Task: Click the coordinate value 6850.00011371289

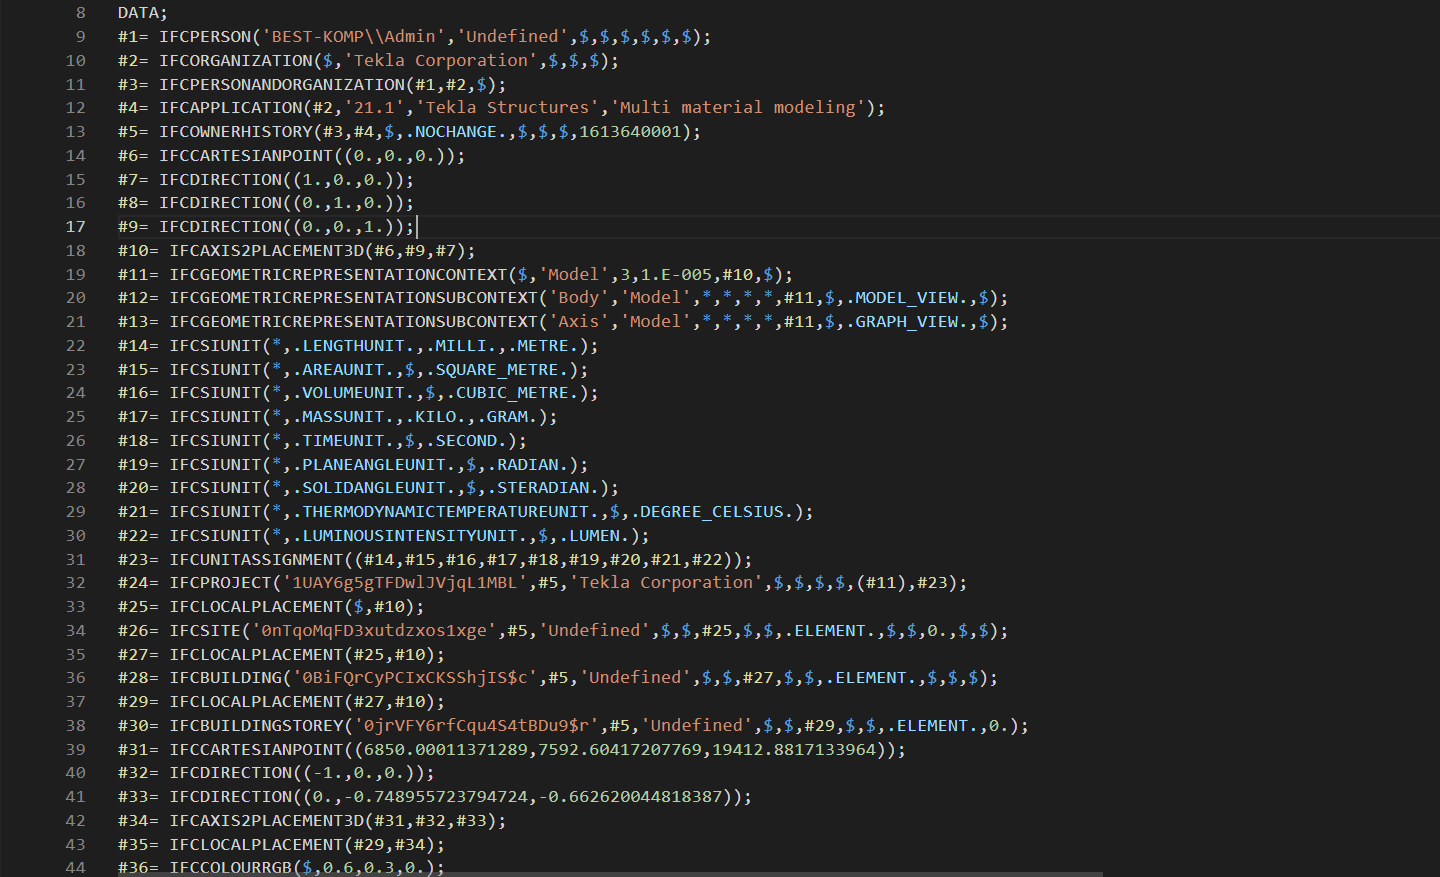Action: point(446,750)
